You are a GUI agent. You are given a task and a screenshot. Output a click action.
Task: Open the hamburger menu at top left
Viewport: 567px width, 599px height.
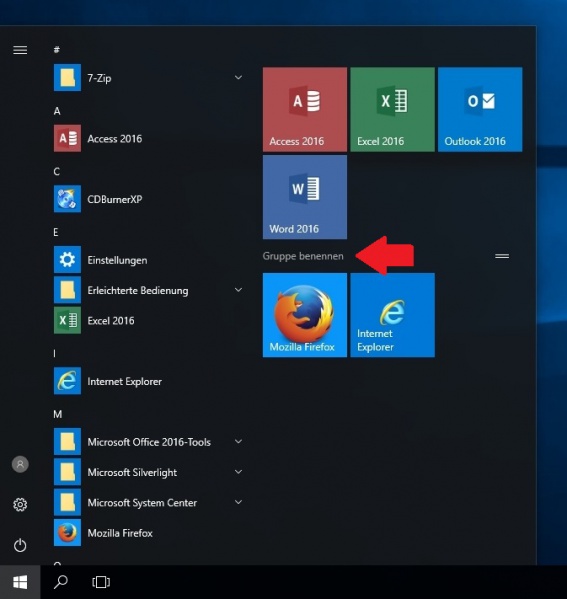pyautogui.click(x=20, y=50)
